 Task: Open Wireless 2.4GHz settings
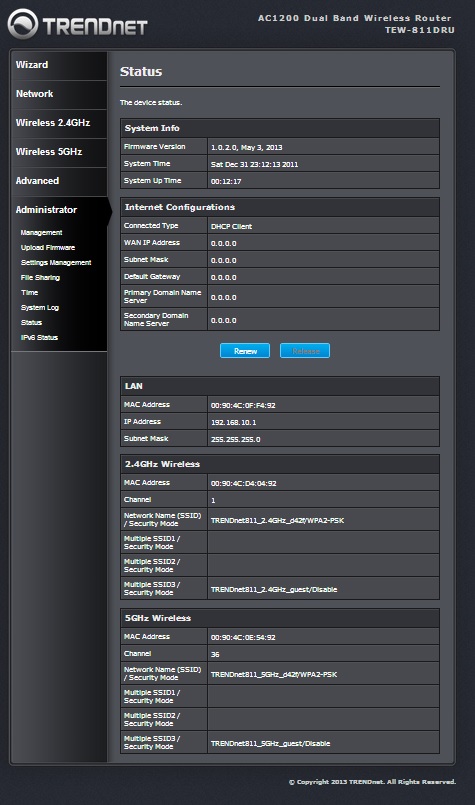(53, 123)
